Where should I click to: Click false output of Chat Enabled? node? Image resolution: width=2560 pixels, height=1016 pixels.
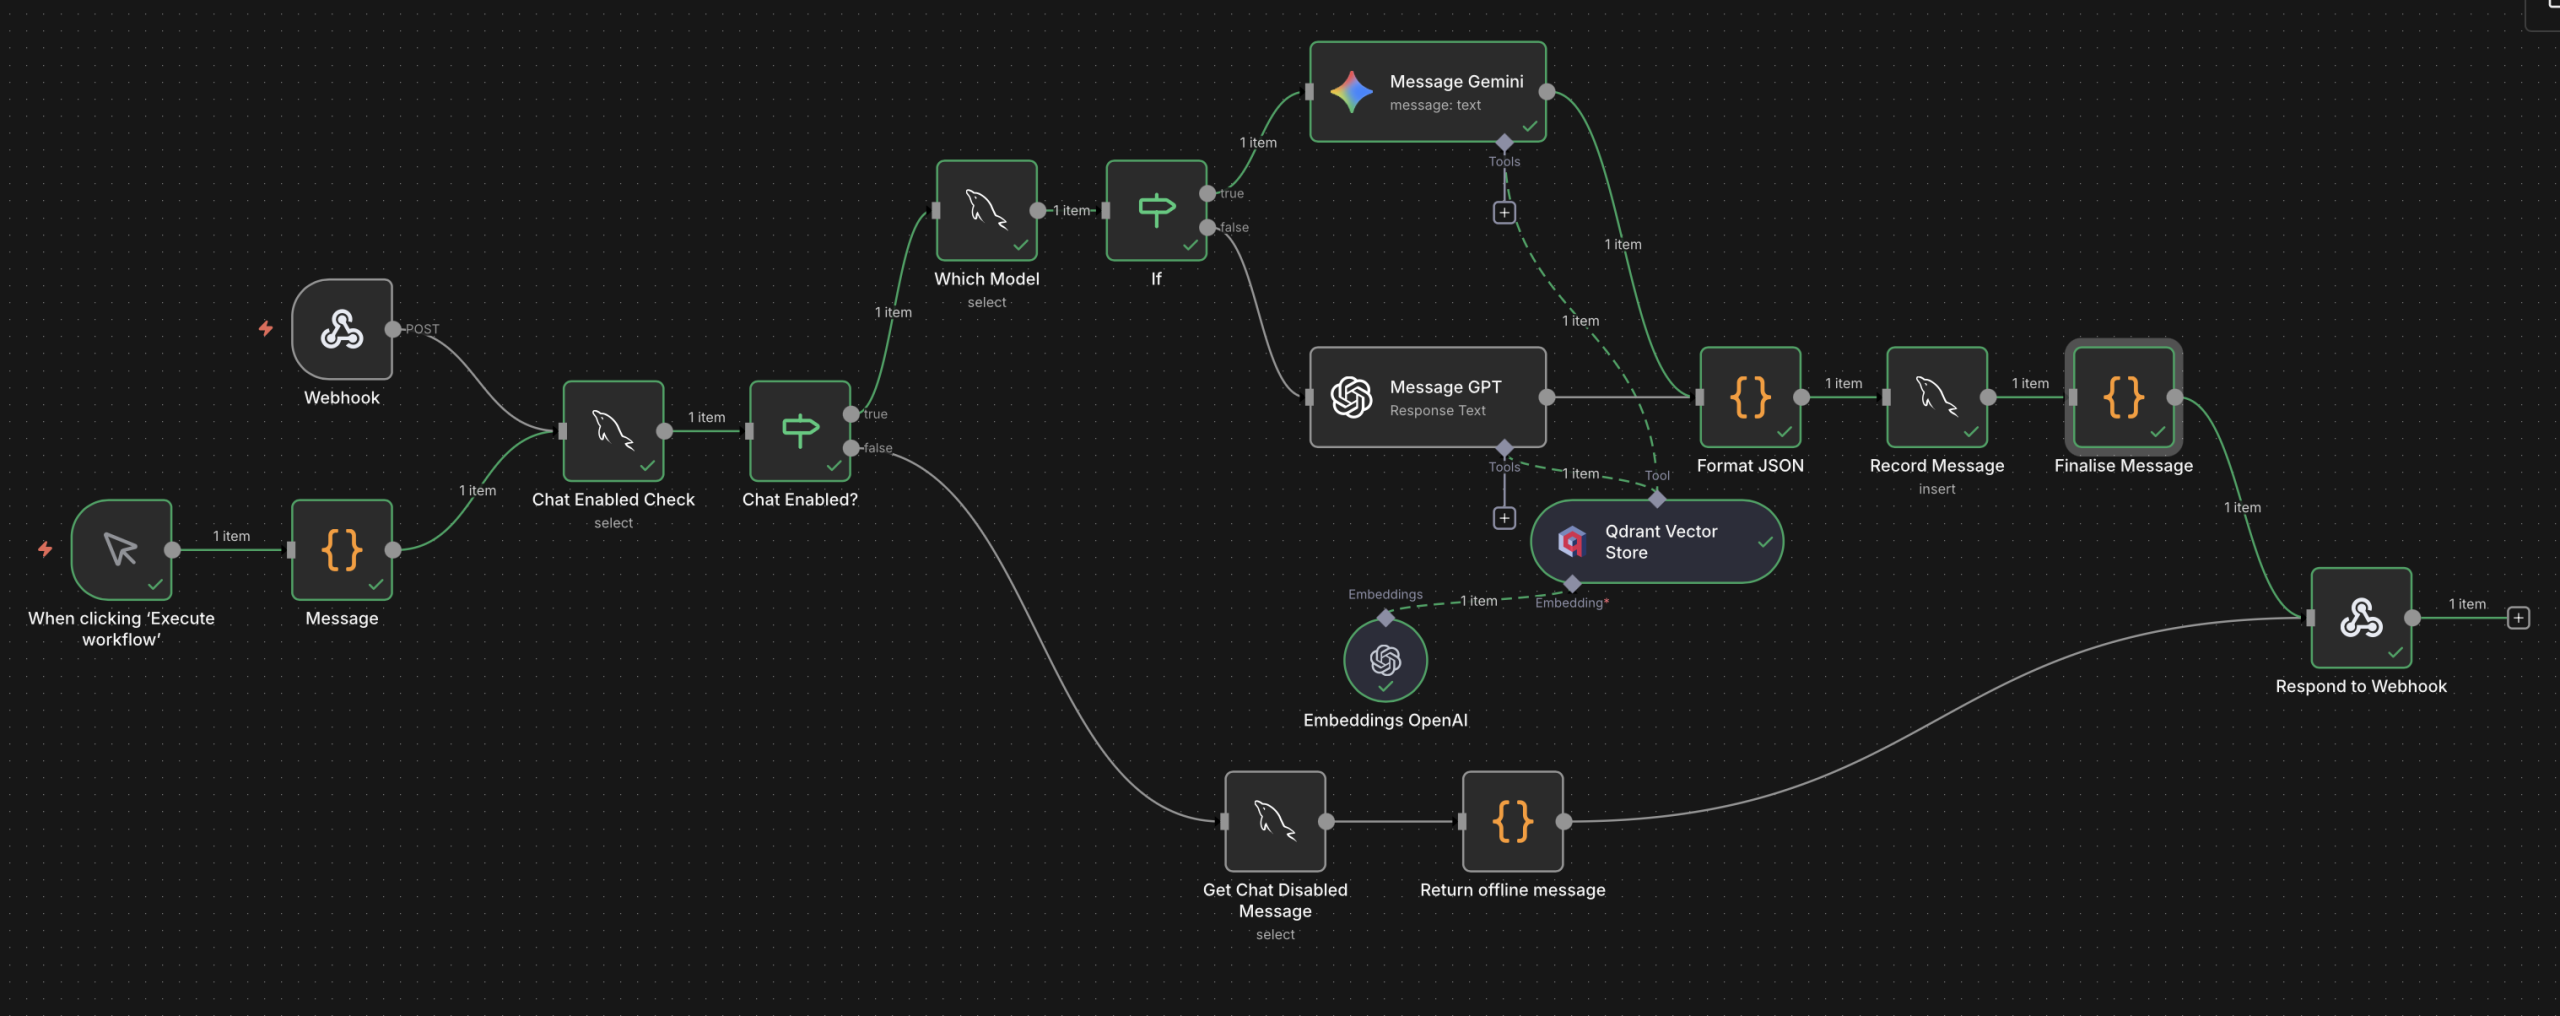[851, 448]
